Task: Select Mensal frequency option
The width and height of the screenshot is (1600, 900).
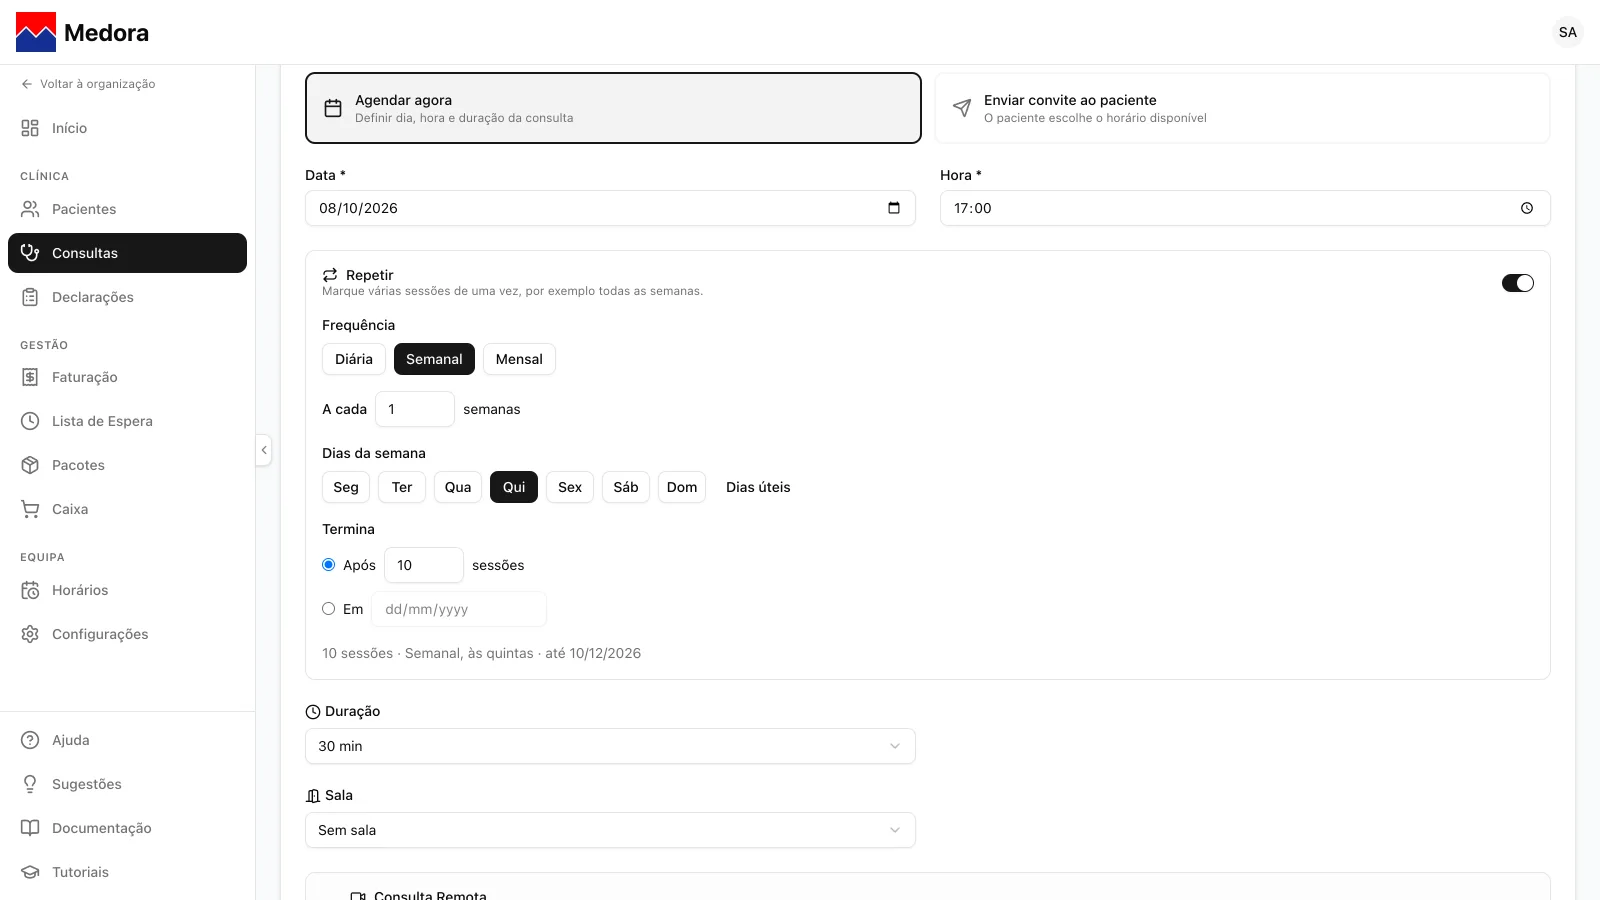Action: (519, 359)
